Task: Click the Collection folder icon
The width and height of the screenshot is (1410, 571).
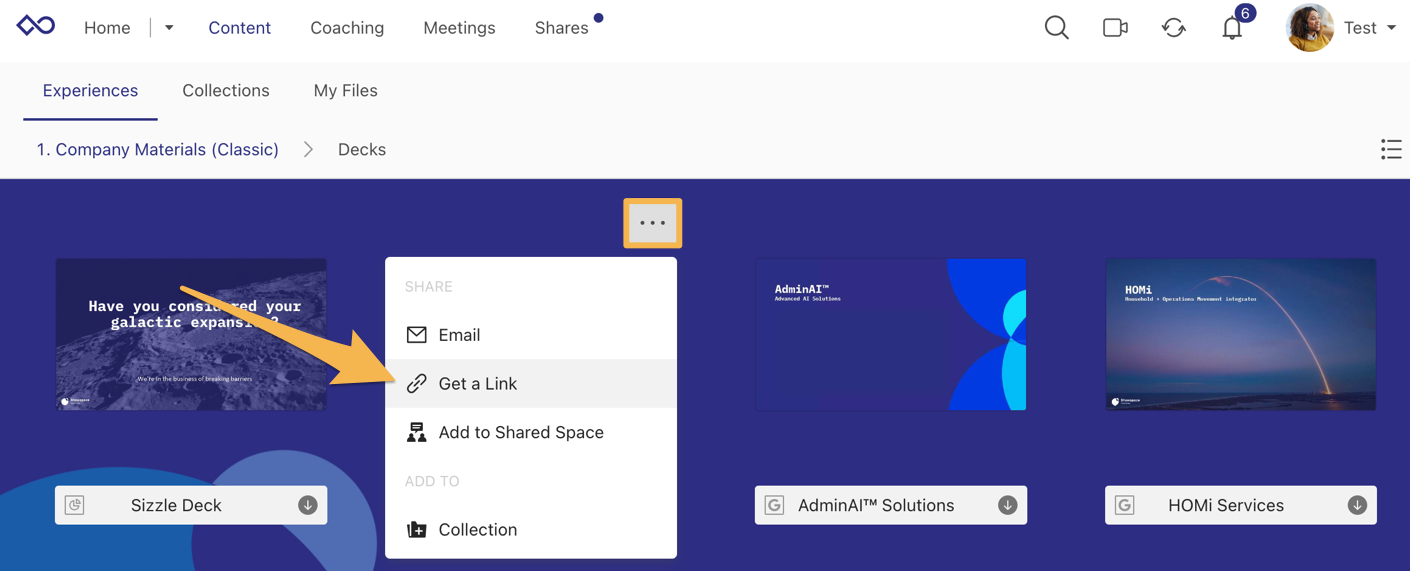Action: coord(416,529)
